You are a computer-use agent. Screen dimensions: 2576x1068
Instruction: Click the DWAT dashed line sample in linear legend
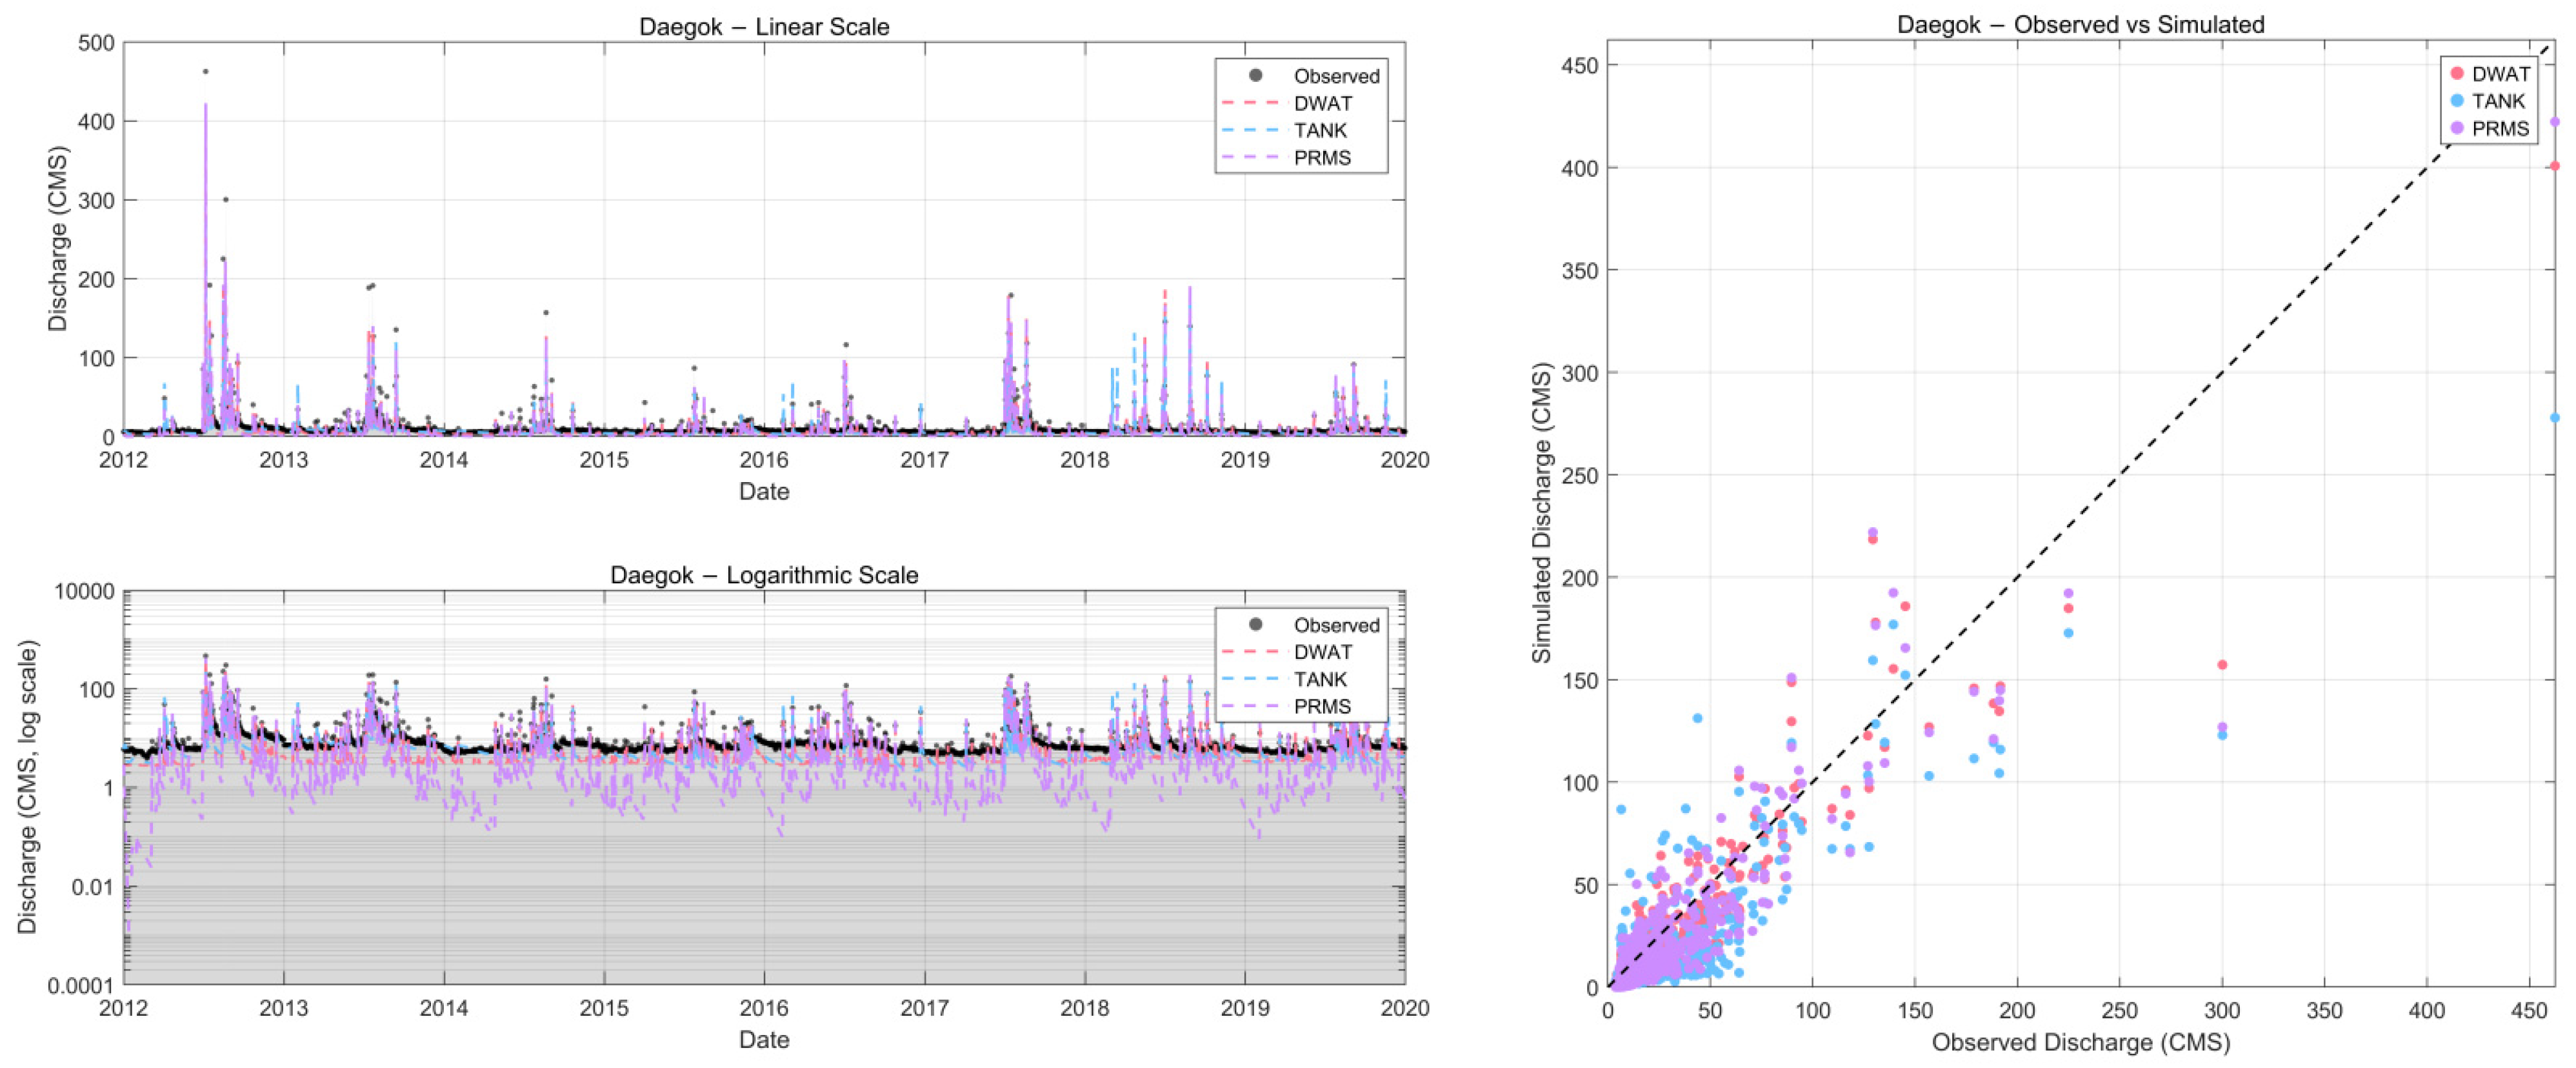tap(1250, 103)
